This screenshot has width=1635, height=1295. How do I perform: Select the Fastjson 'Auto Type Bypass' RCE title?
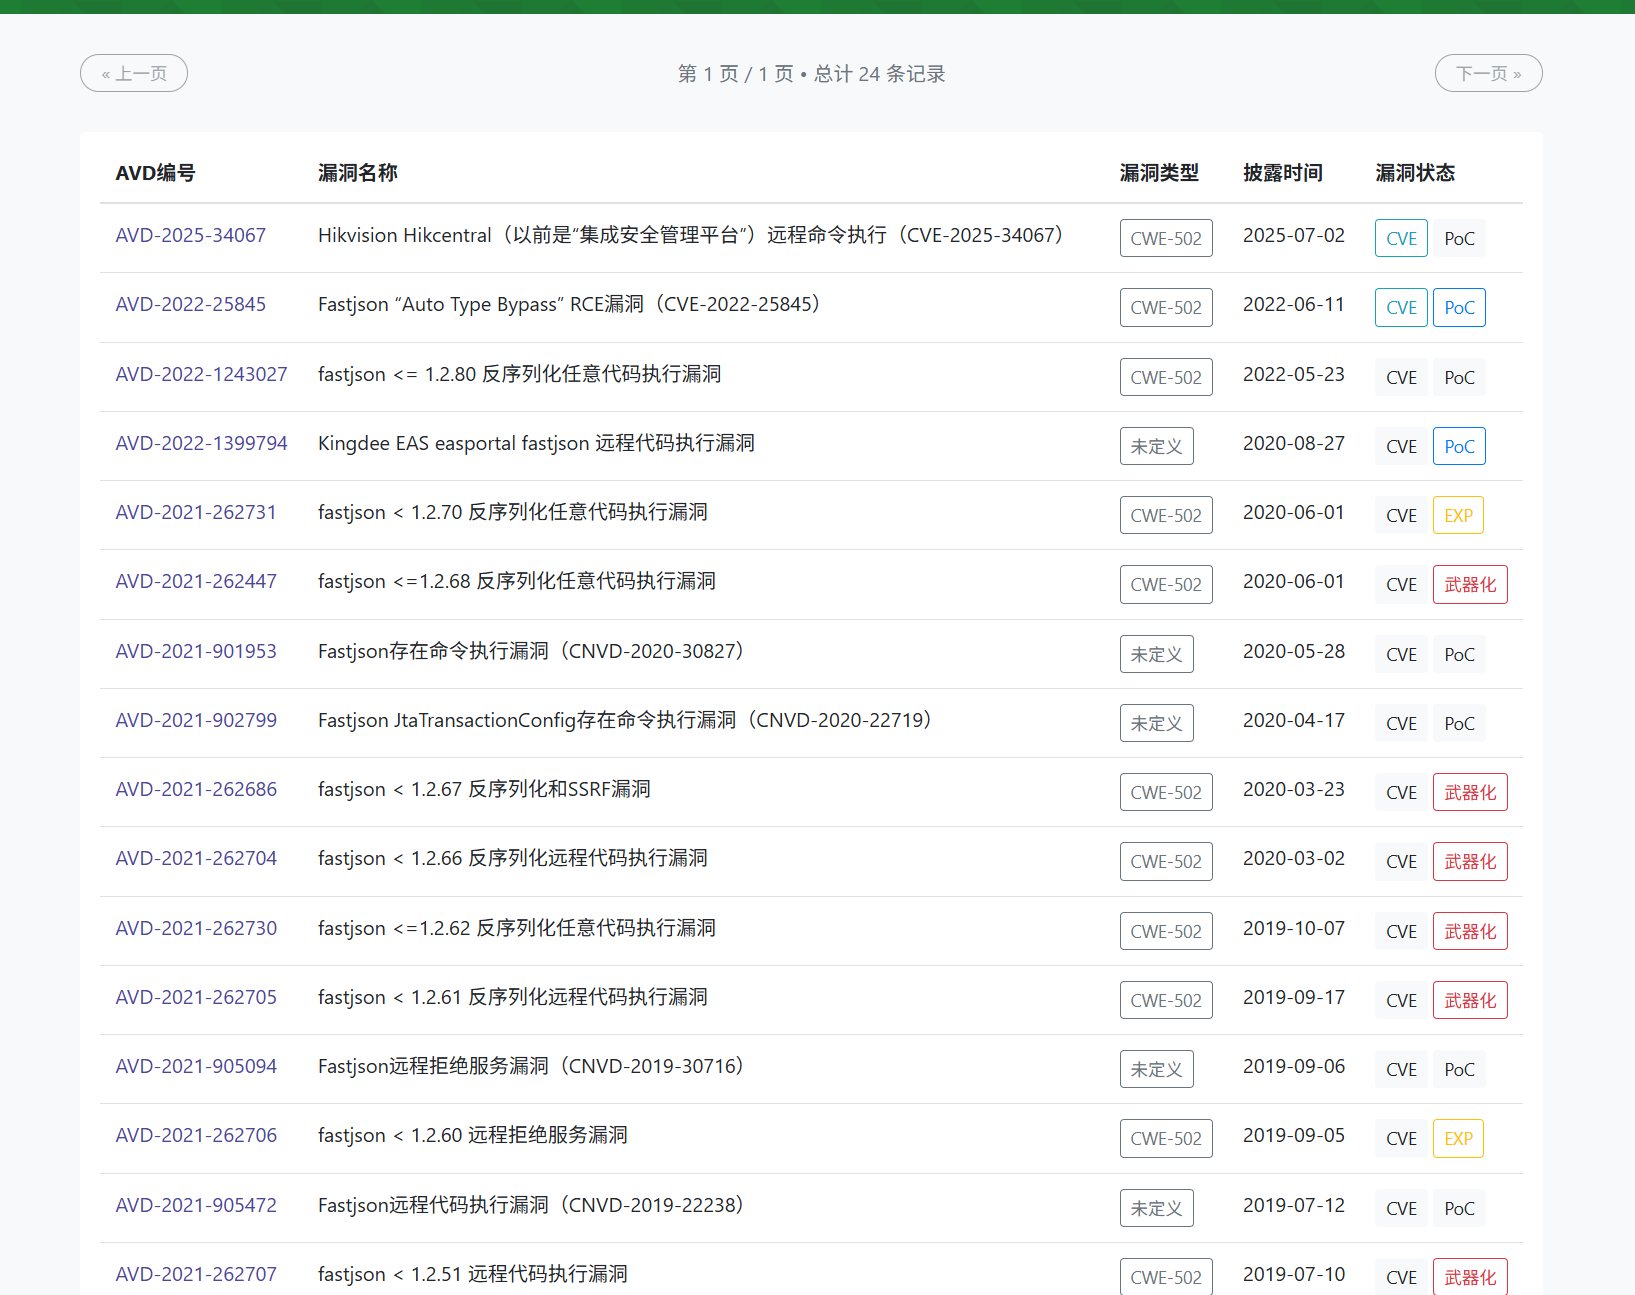point(569,304)
